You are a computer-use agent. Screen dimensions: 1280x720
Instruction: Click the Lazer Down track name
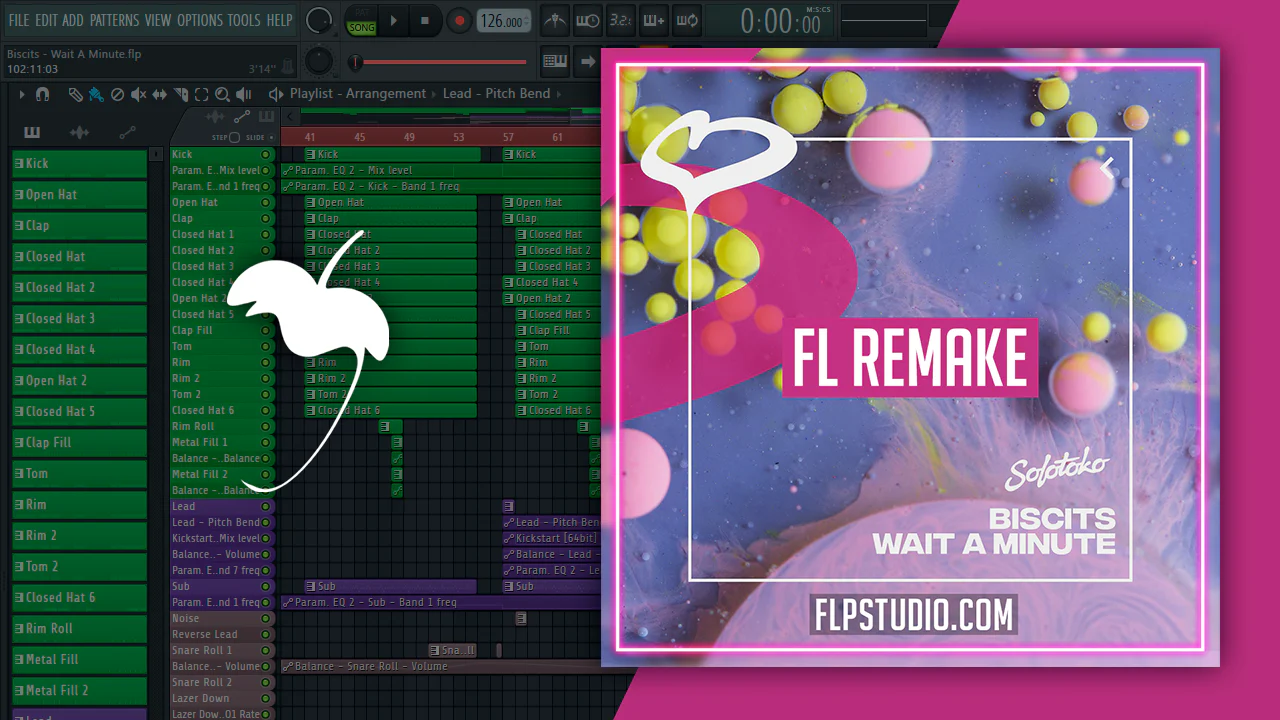pos(201,698)
